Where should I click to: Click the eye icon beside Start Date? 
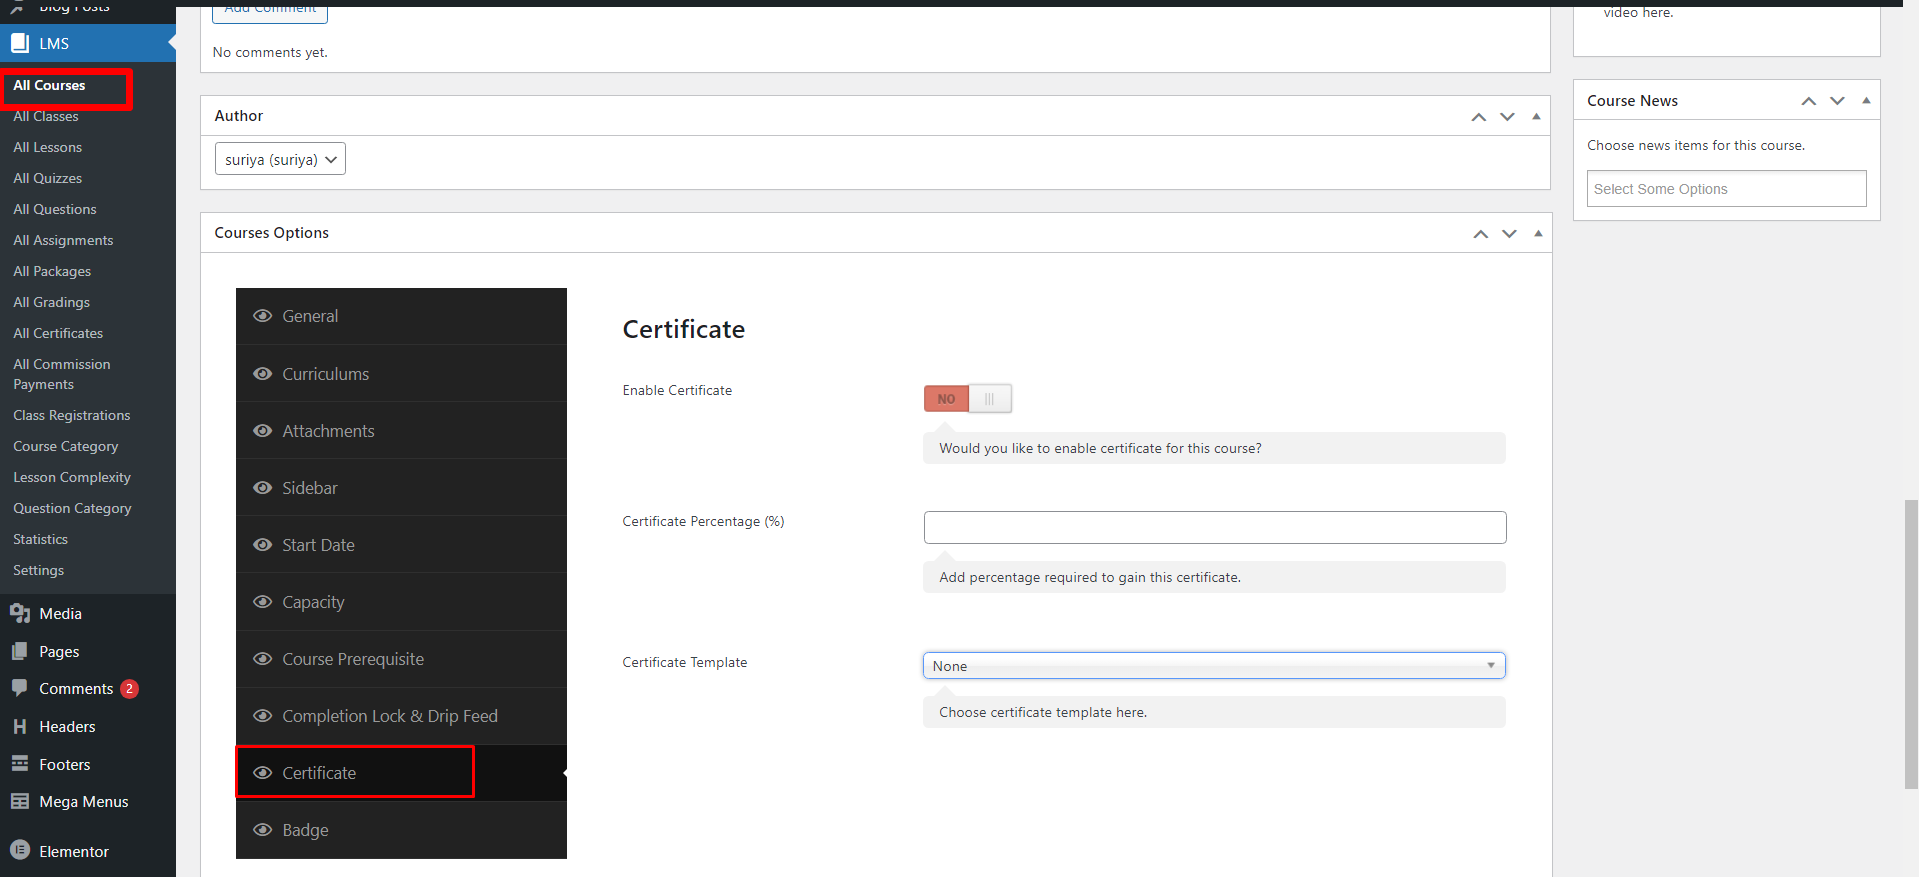click(263, 545)
